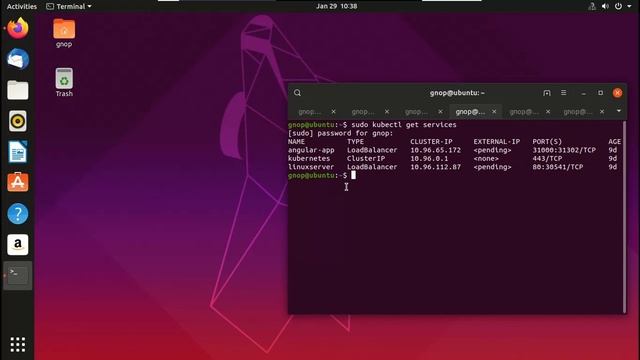
Task: Open LibreOffice Writer from the dock
Action: (x=18, y=152)
